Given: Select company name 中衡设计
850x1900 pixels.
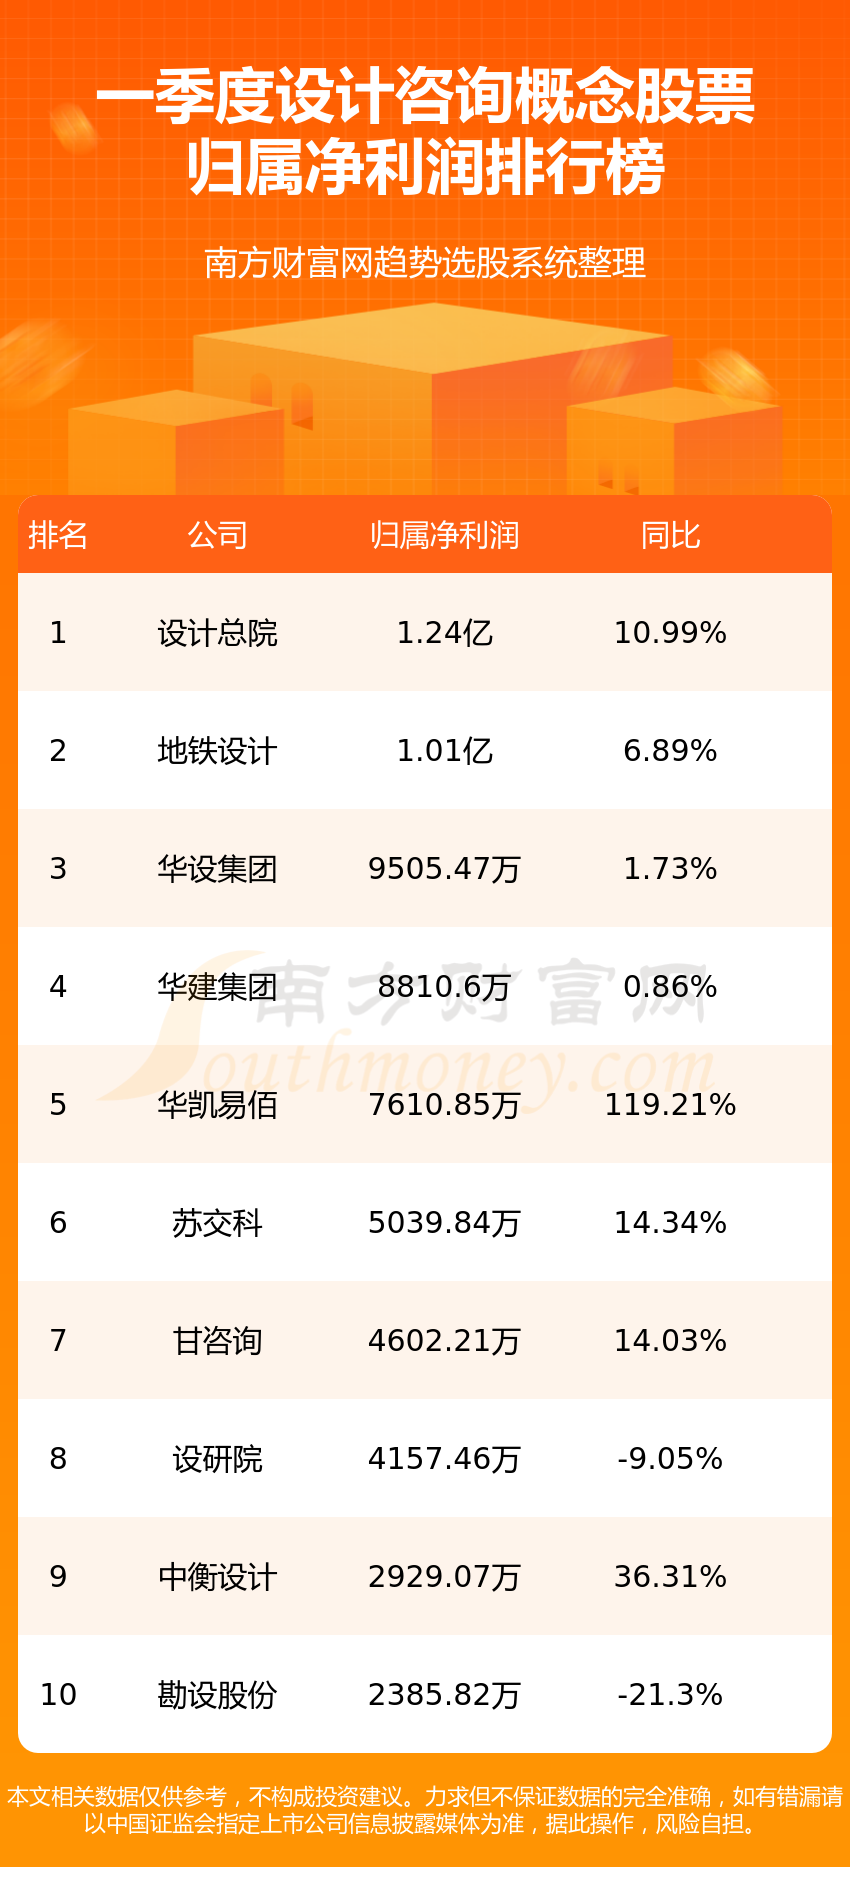Looking at the screenshot, I should tap(217, 1577).
